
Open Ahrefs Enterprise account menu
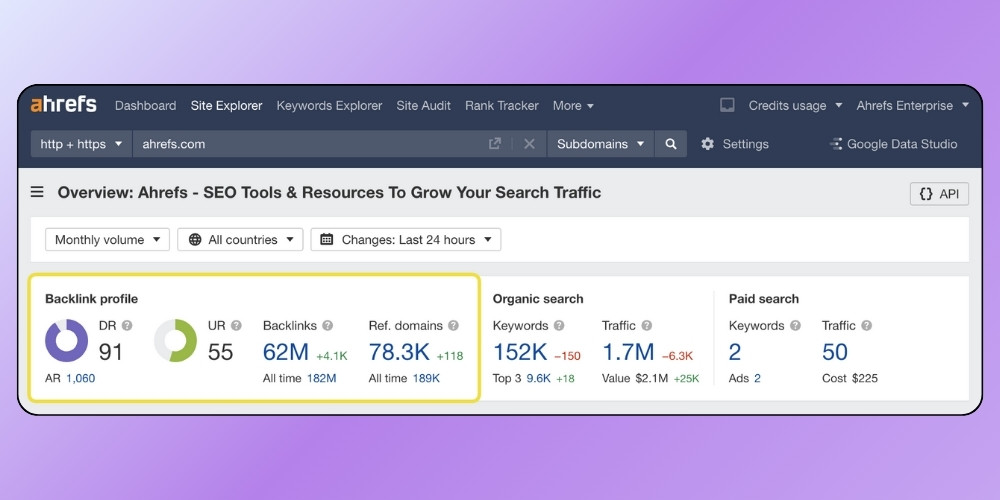(913, 106)
